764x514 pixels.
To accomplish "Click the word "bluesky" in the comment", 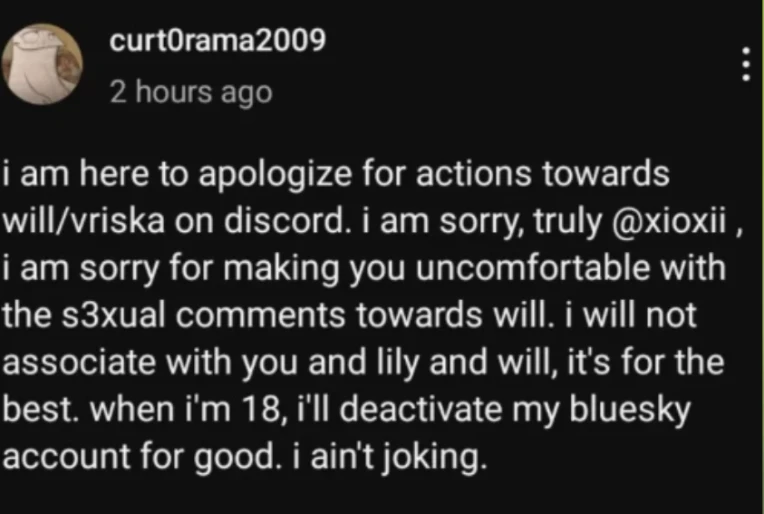I will (630, 410).
